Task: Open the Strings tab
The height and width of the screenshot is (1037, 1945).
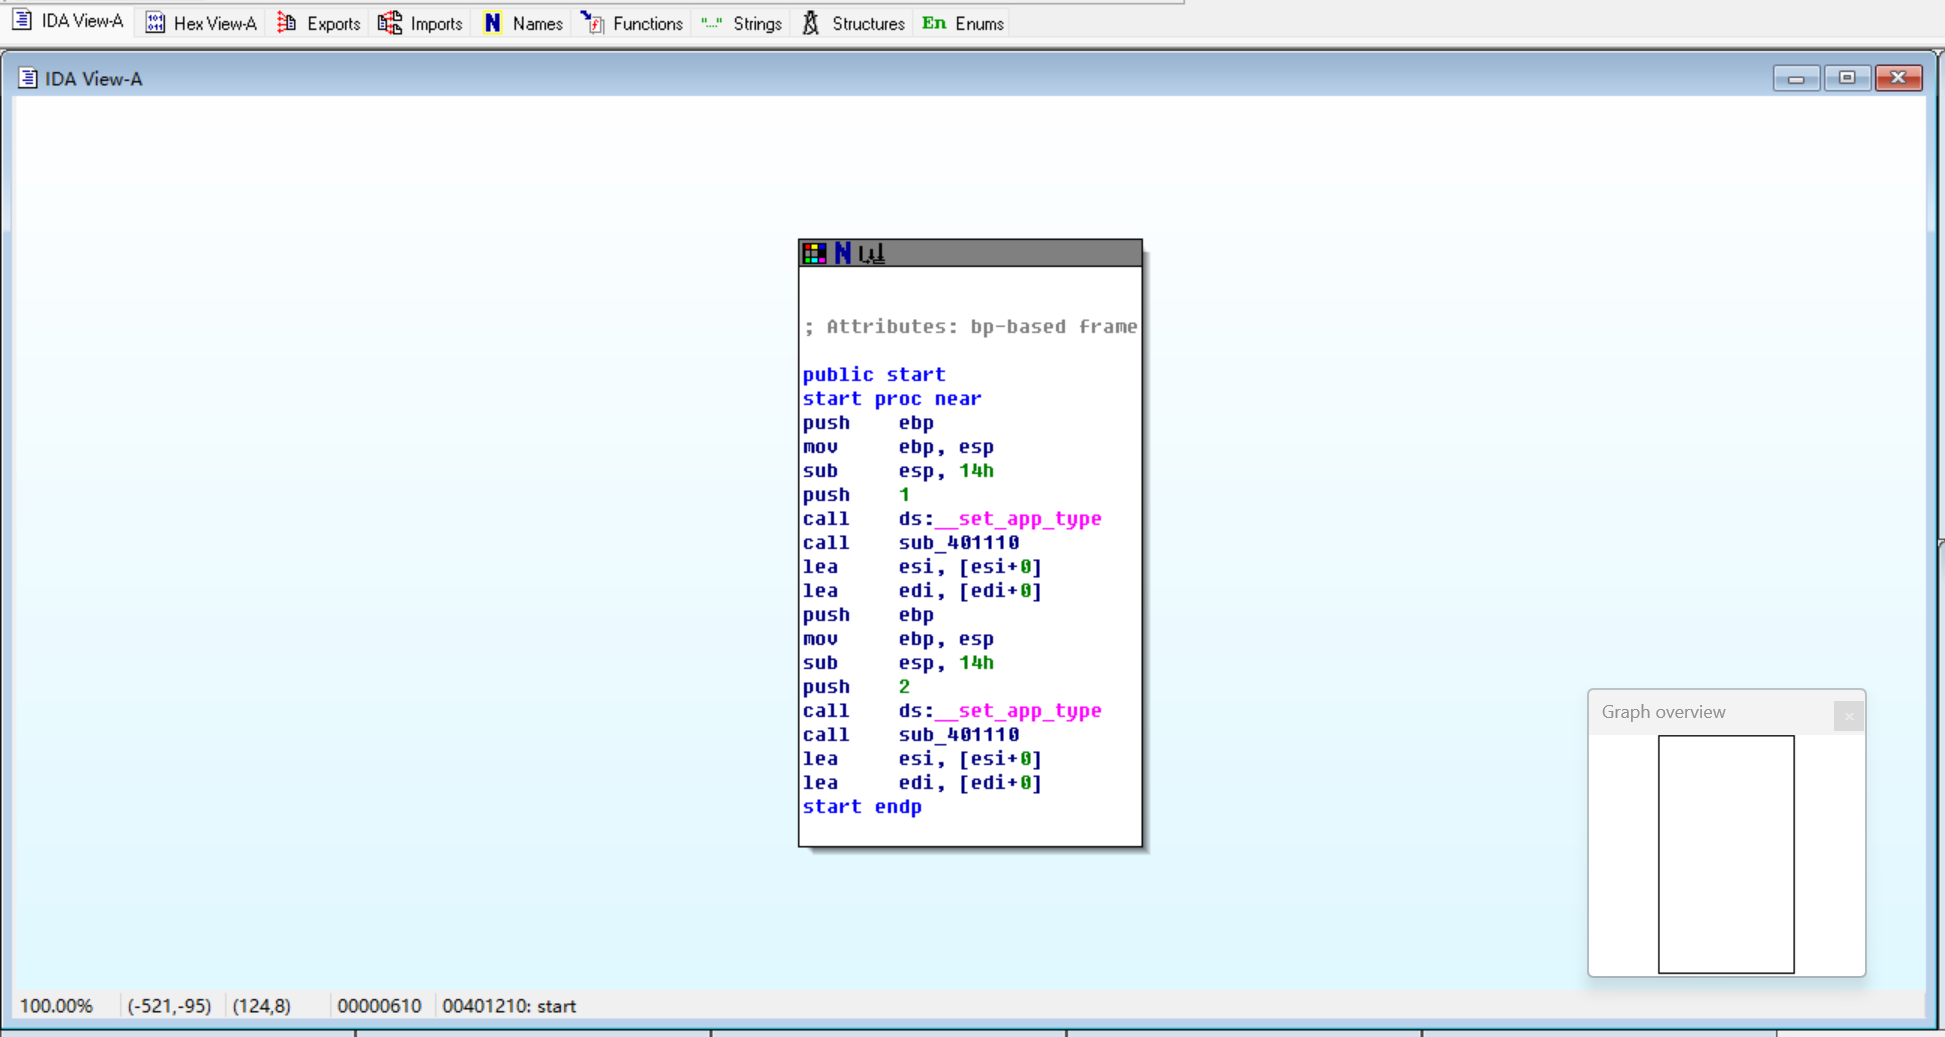Action: pyautogui.click(x=741, y=23)
